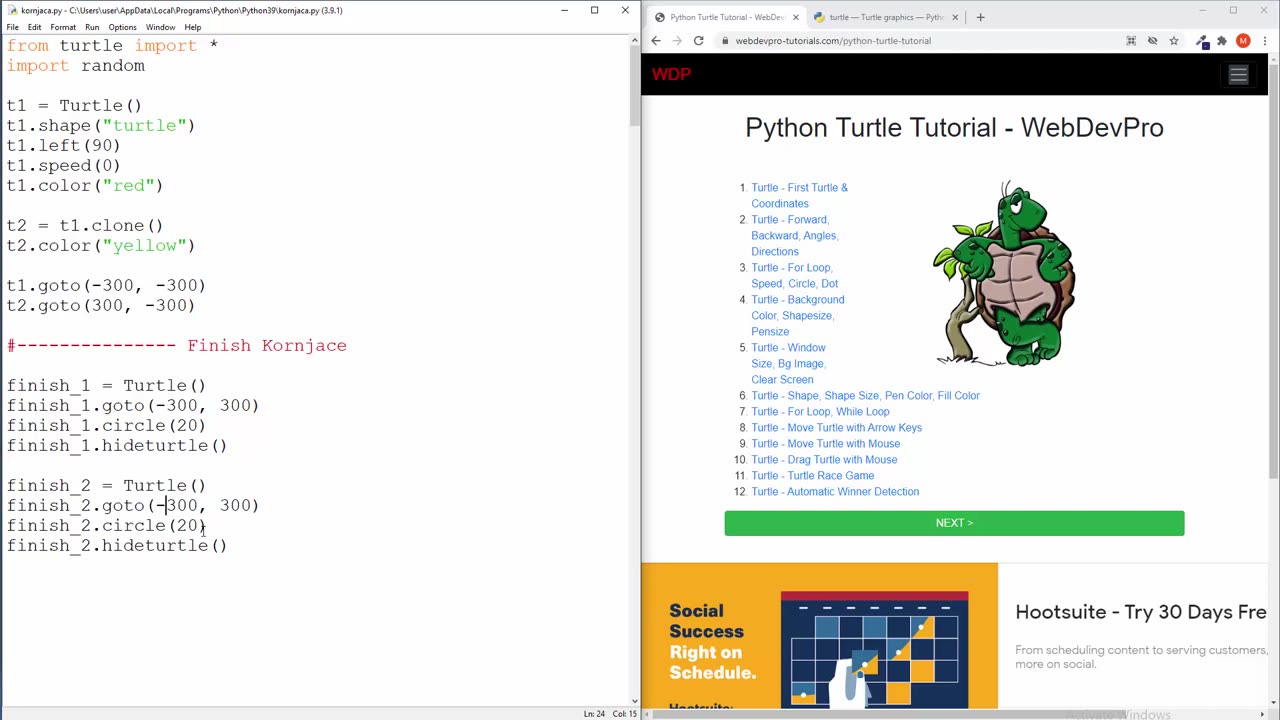
Task: Open Chrome extensions puzzle icon
Action: (x=1222, y=41)
